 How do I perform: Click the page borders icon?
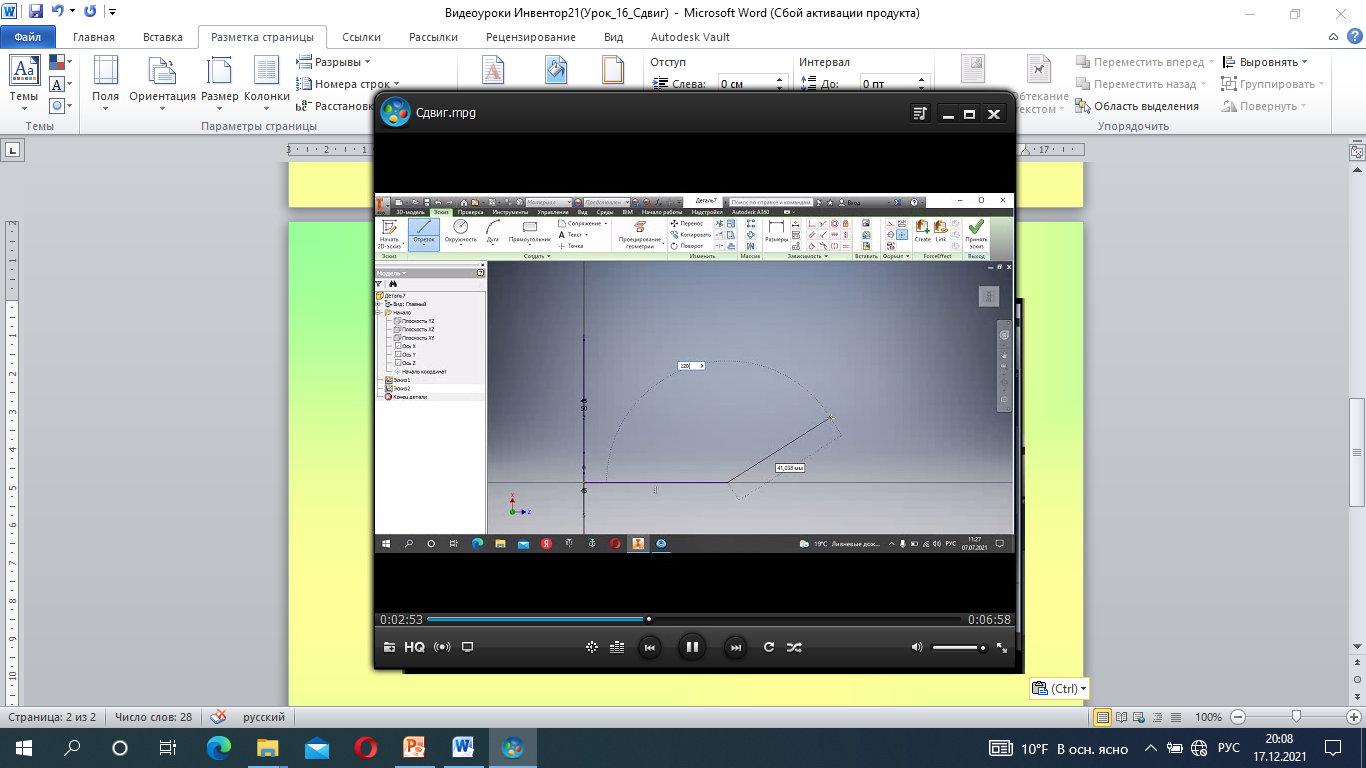pos(613,69)
